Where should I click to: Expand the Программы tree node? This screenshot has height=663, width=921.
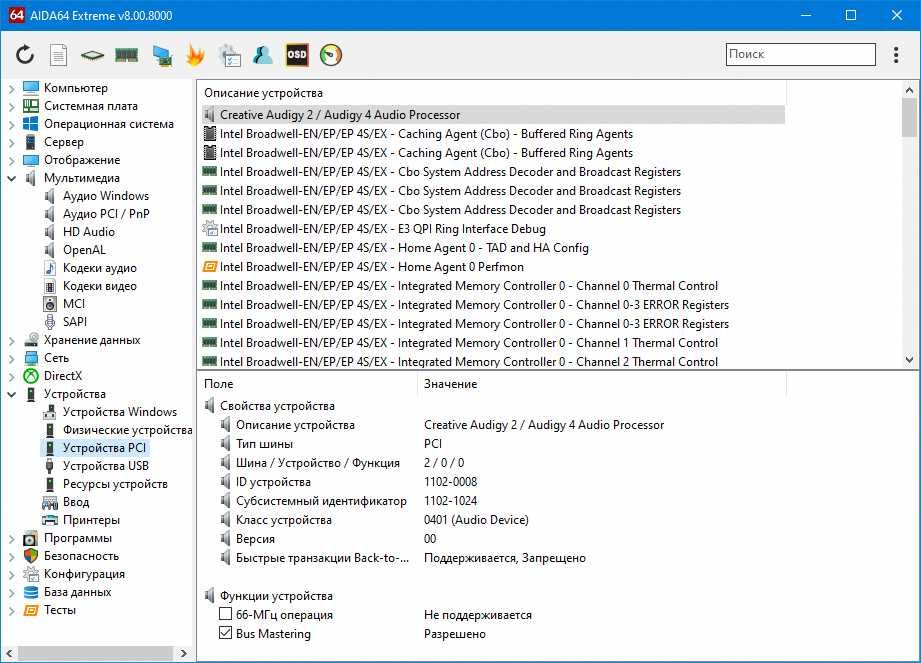click(x=11, y=539)
